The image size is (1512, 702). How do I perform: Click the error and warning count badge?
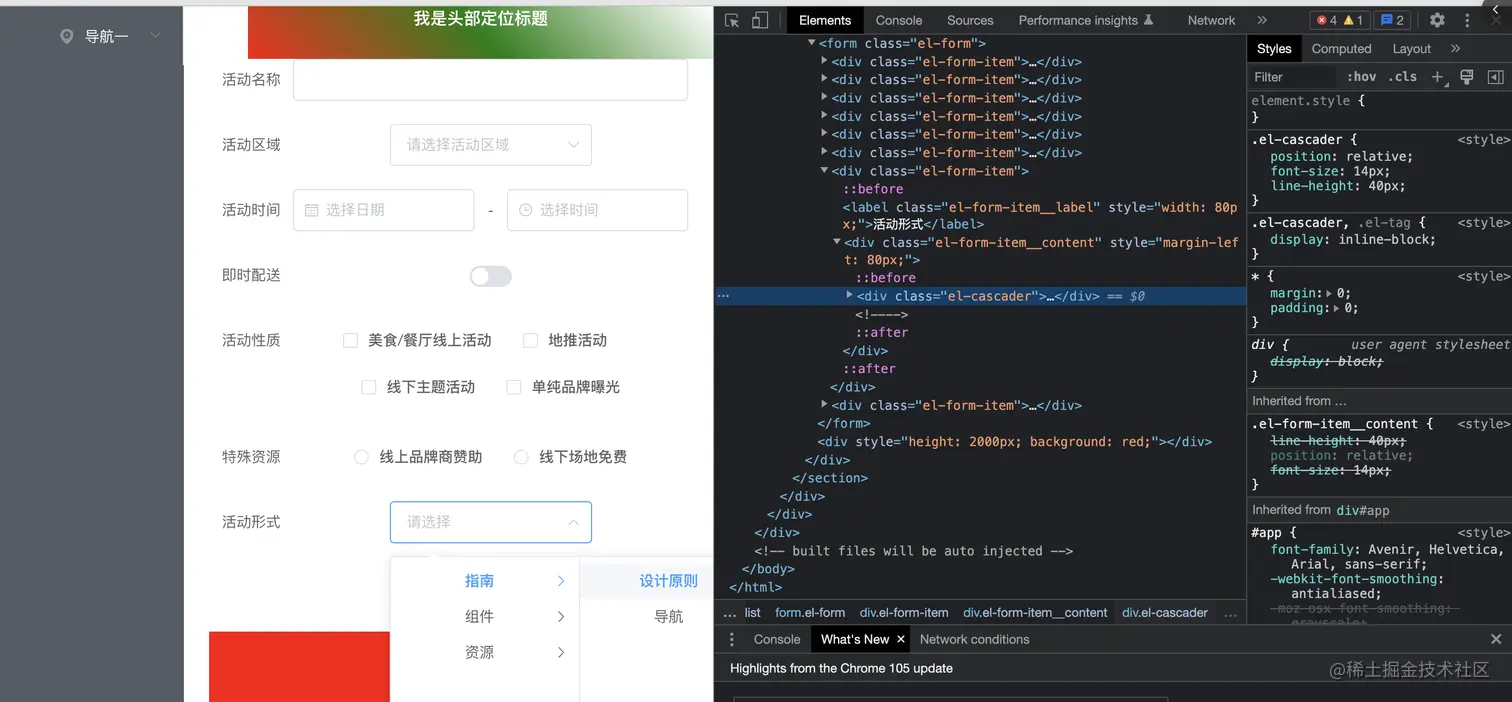[1340, 20]
